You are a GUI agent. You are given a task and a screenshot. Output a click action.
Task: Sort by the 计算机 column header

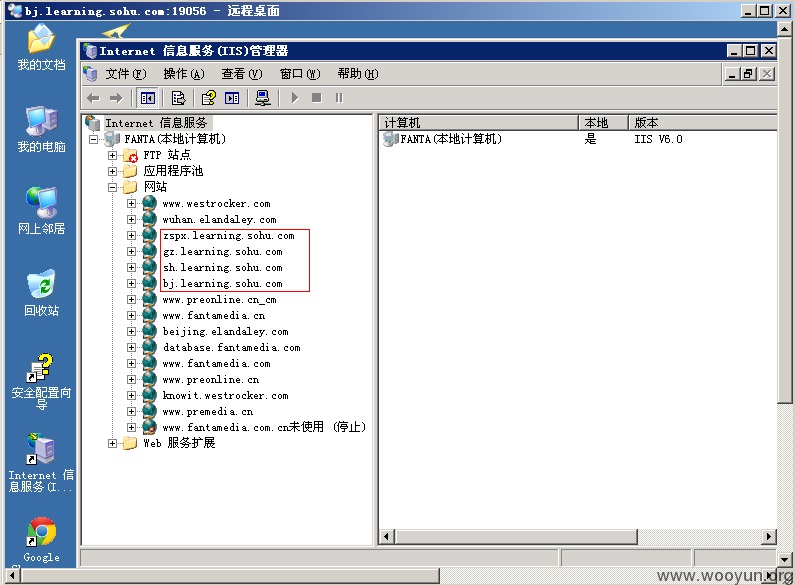(x=479, y=123)
